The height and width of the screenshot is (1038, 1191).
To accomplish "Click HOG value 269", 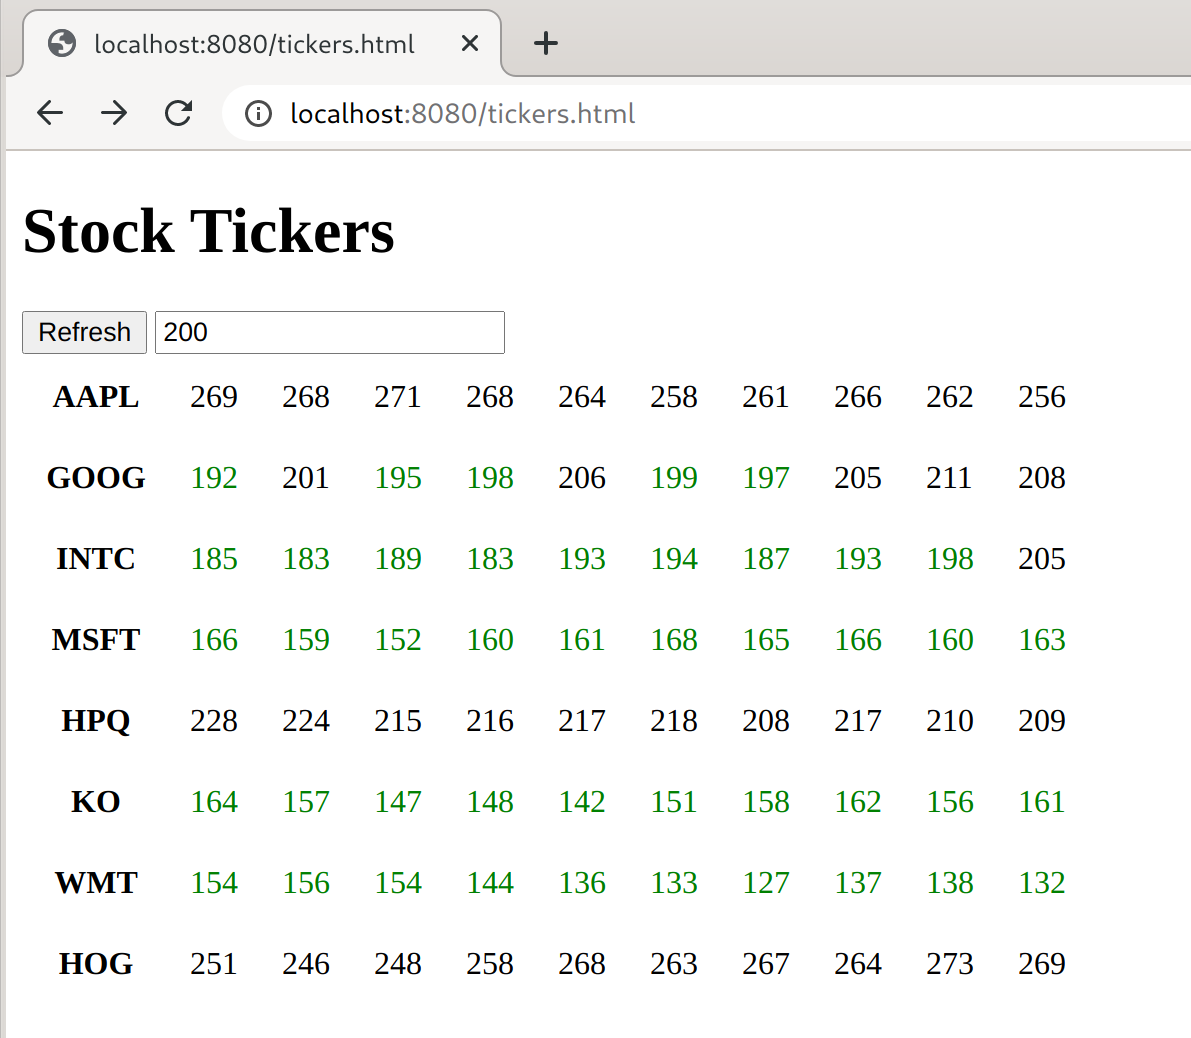I will [x=1042, y=964].
